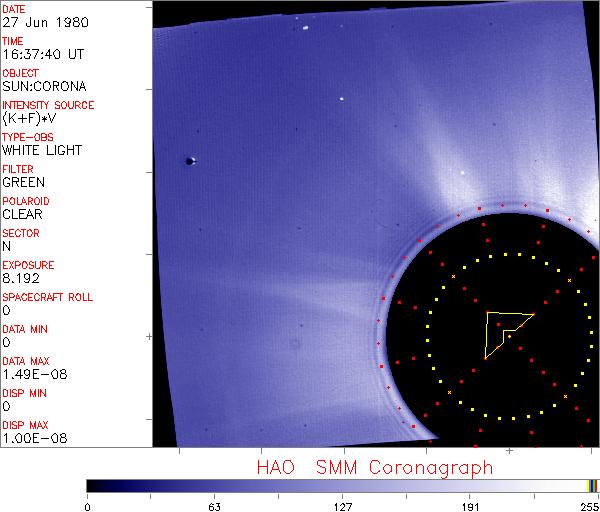Select the exposure value 8.192
600x512 pixels.
pos(21,278)
